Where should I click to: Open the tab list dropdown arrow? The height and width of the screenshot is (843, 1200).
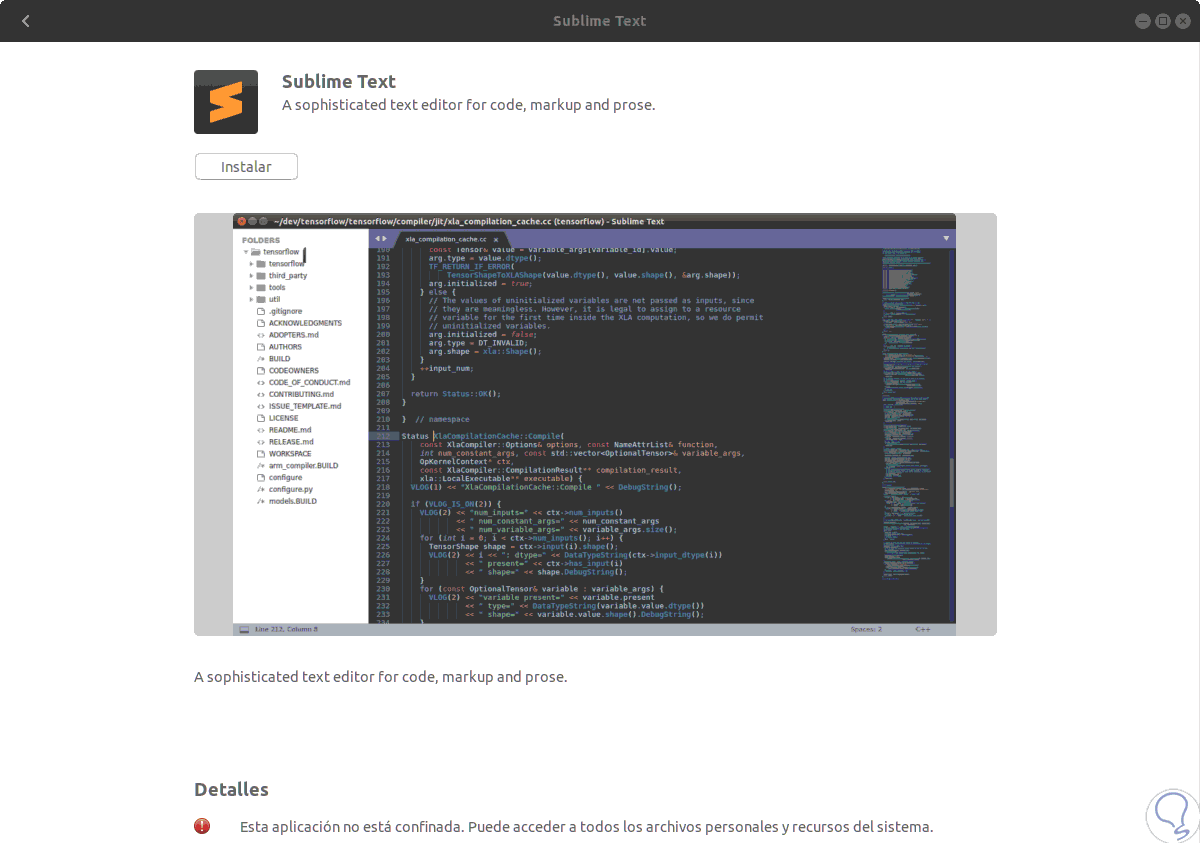(946, 238)
